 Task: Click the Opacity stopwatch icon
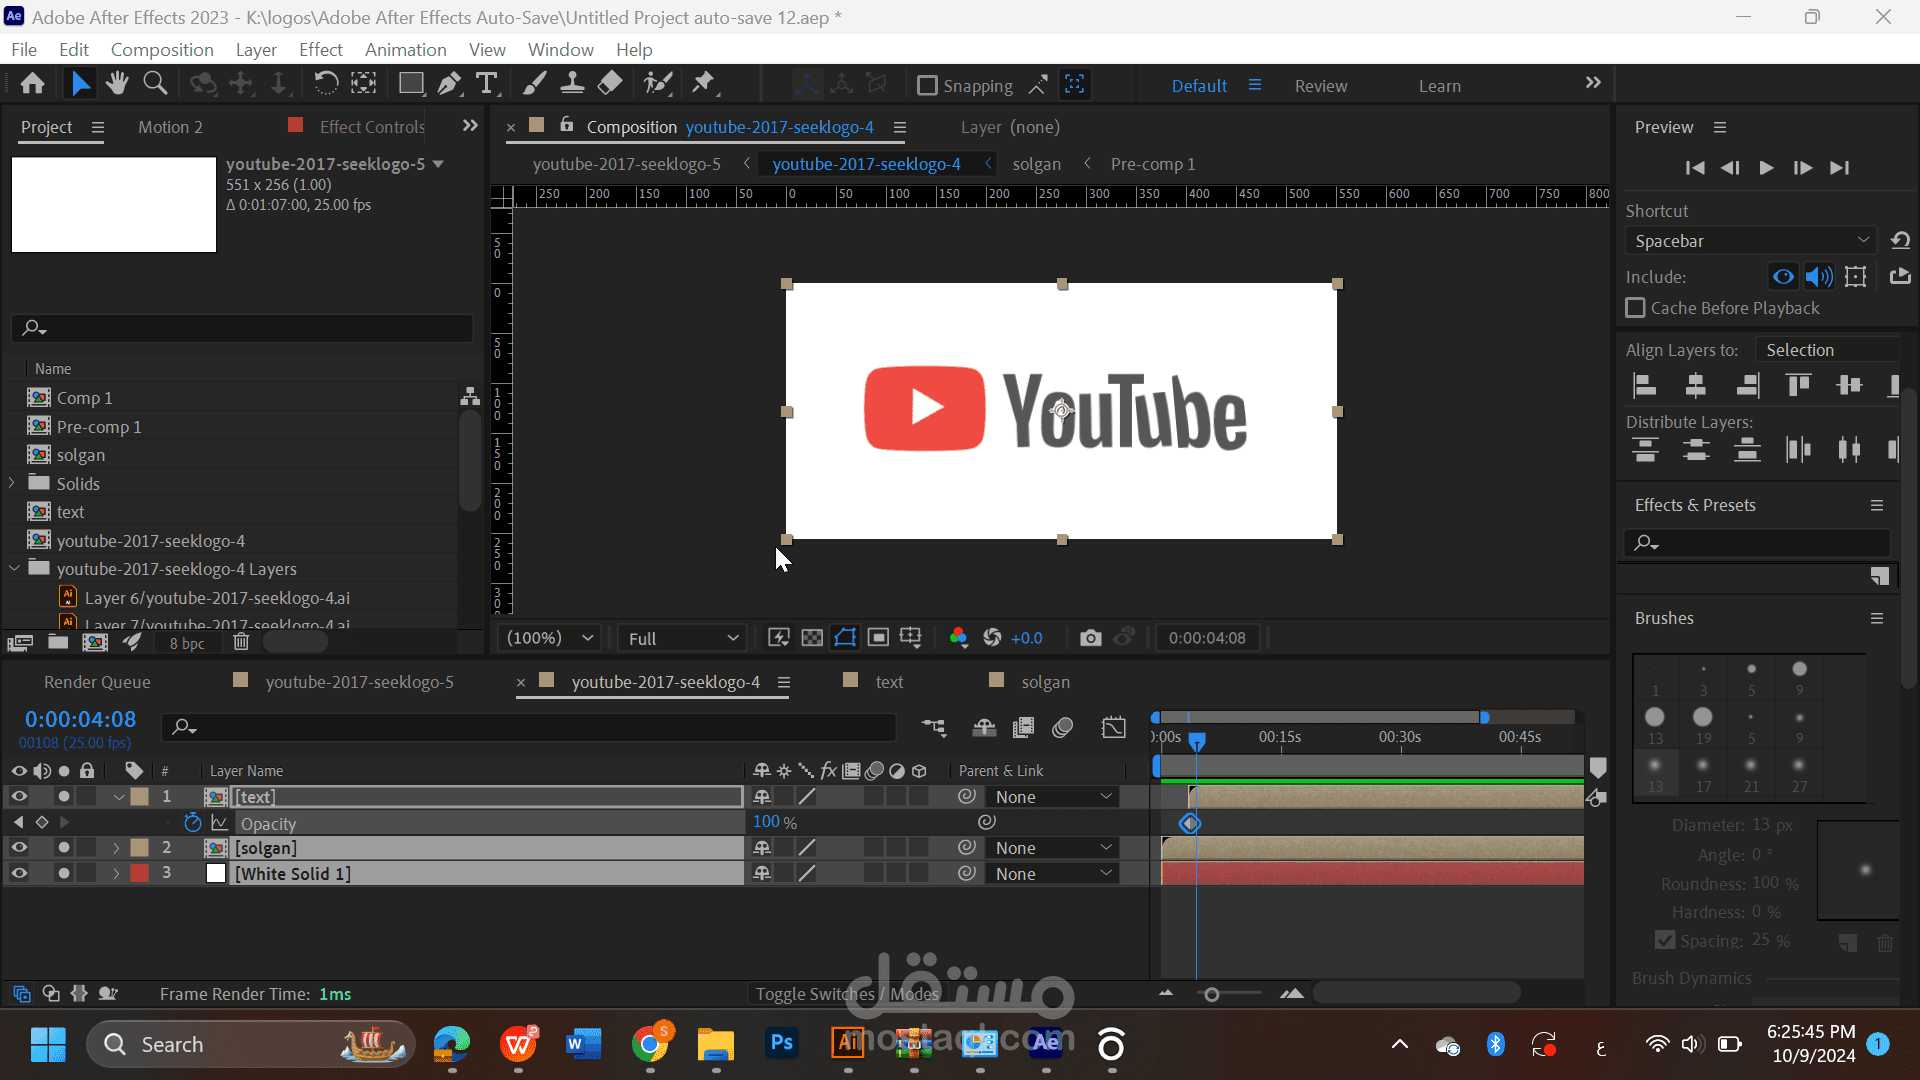[193, 823]
